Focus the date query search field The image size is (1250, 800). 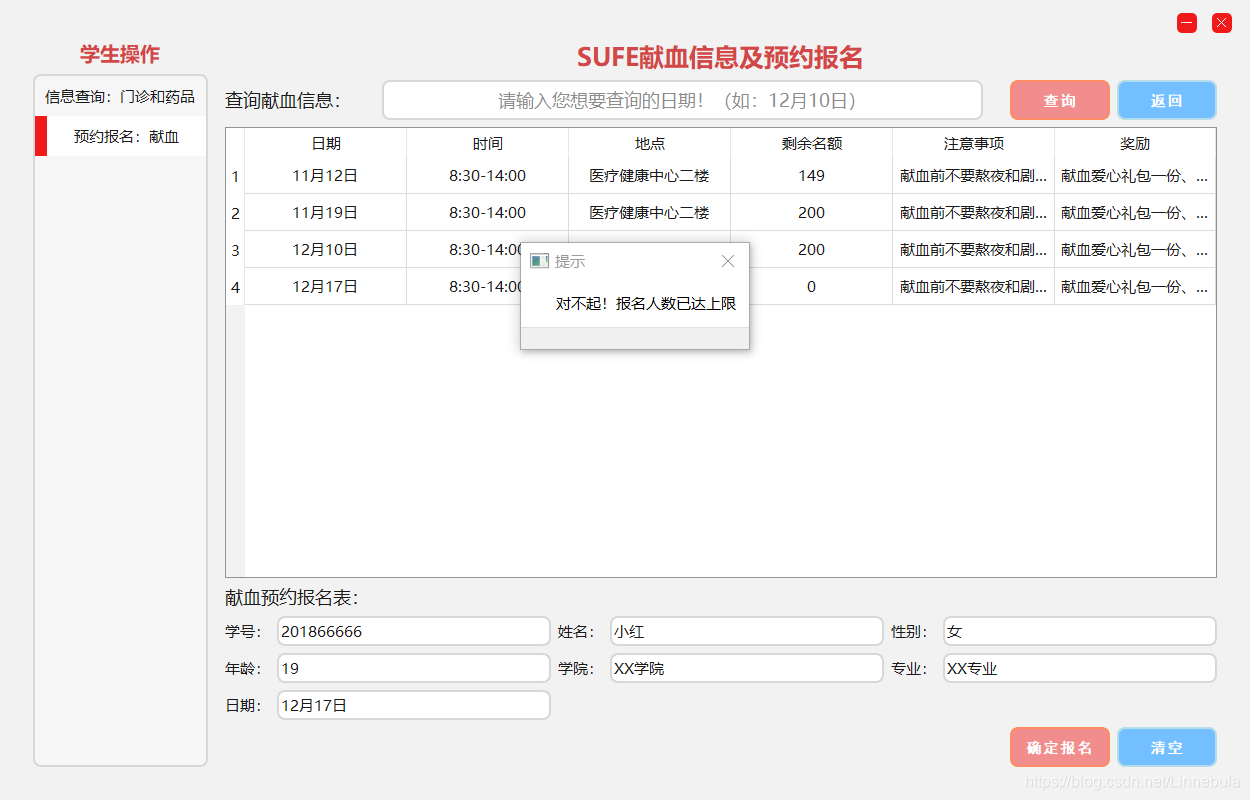(x=683, y=100)
